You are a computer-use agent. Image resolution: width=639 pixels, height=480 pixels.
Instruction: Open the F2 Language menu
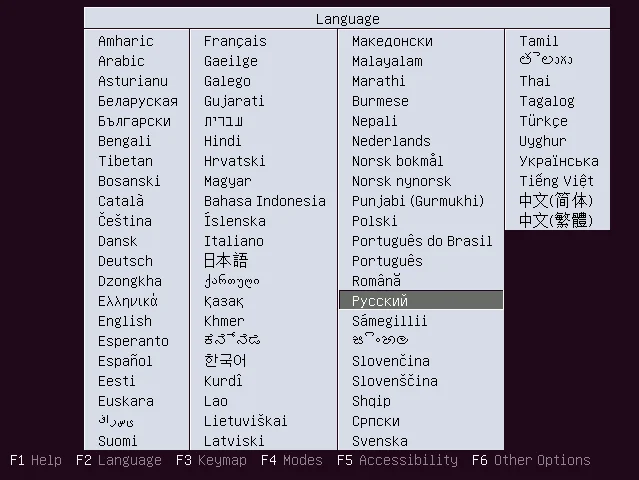118,461
